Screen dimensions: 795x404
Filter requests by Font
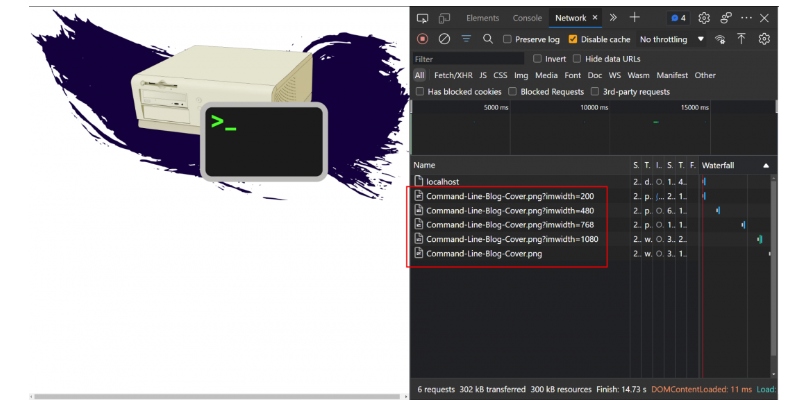coord(572,76)
